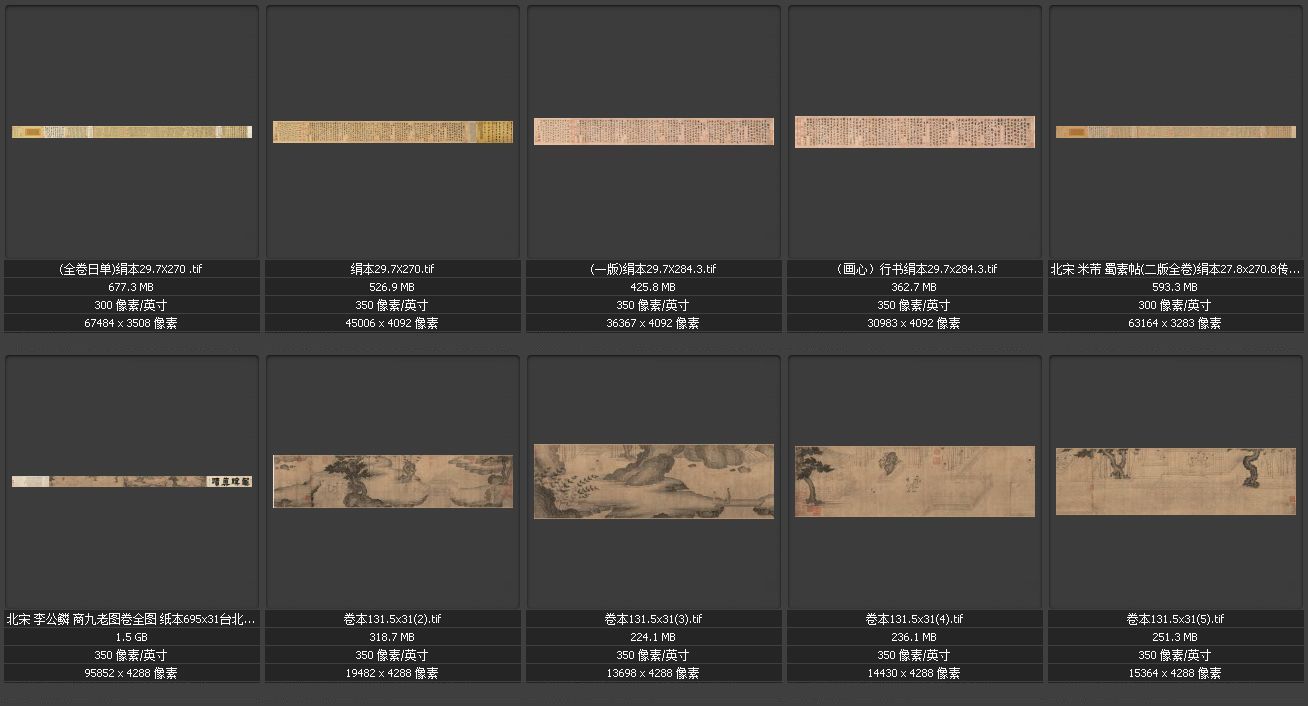Viewport: 1308px width, 706px height.
Task: Select the 36367 x 4092 像素 dimensions text
Action: [654, 323]
